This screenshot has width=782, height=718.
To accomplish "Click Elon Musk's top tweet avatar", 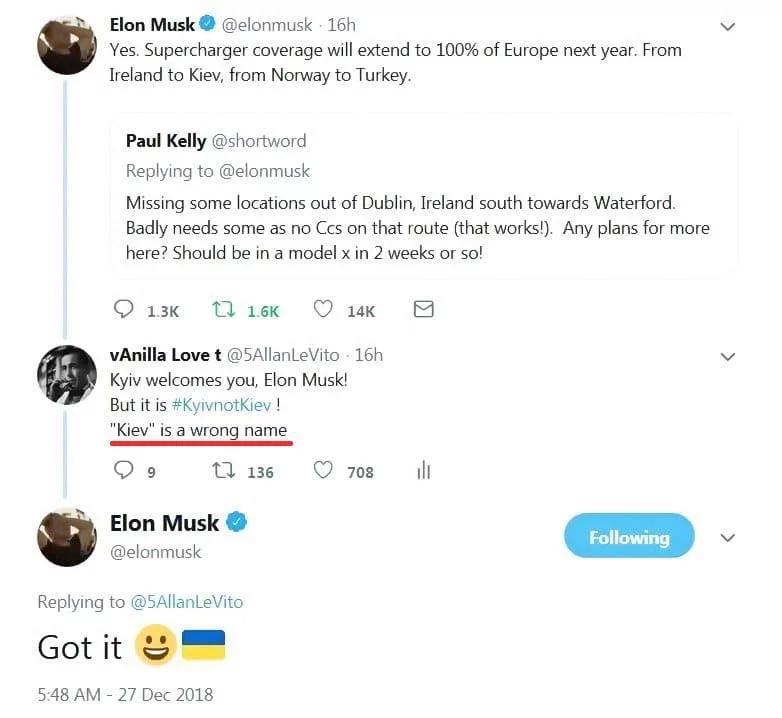I will (x=66, y=45).
